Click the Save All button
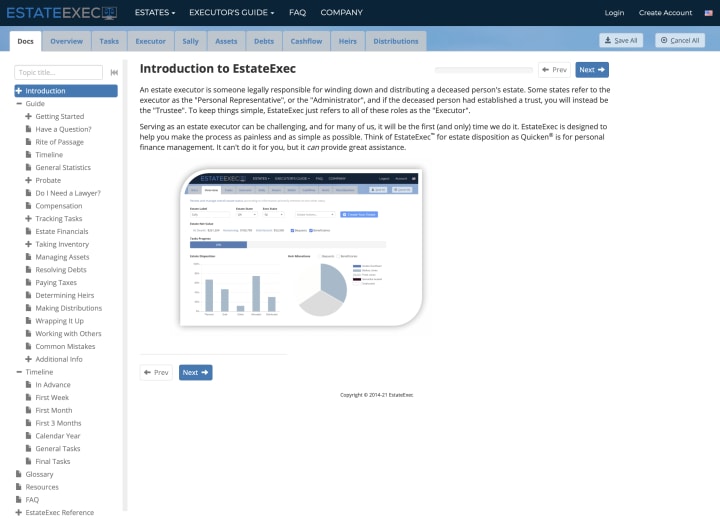 pyautogui.click(x=621, y=40)
